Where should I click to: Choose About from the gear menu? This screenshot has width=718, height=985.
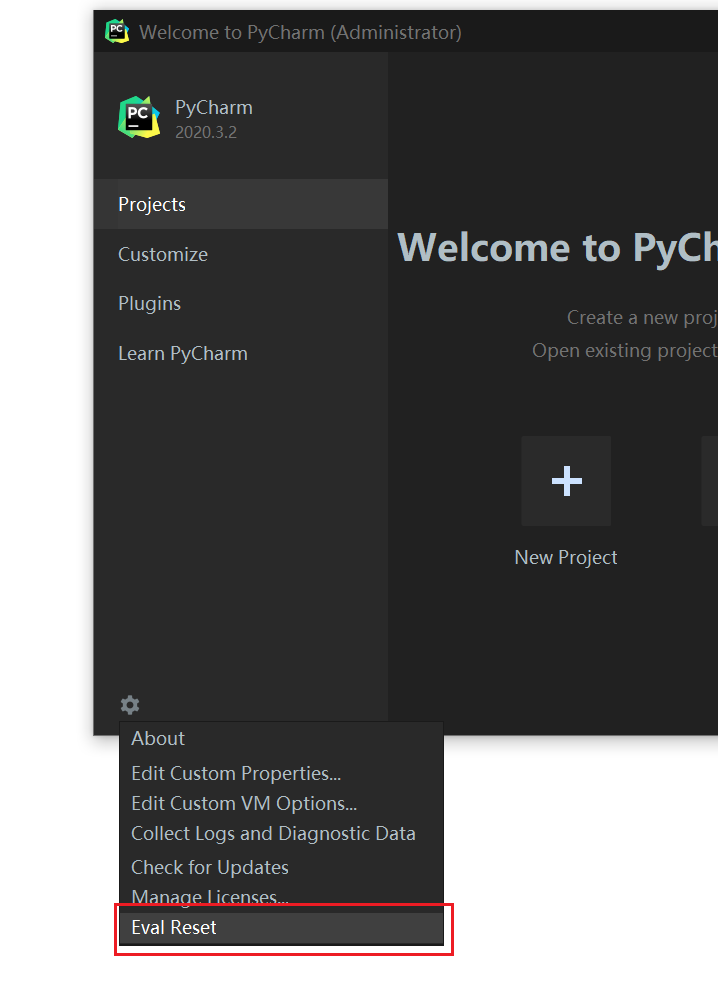(281, 738)
